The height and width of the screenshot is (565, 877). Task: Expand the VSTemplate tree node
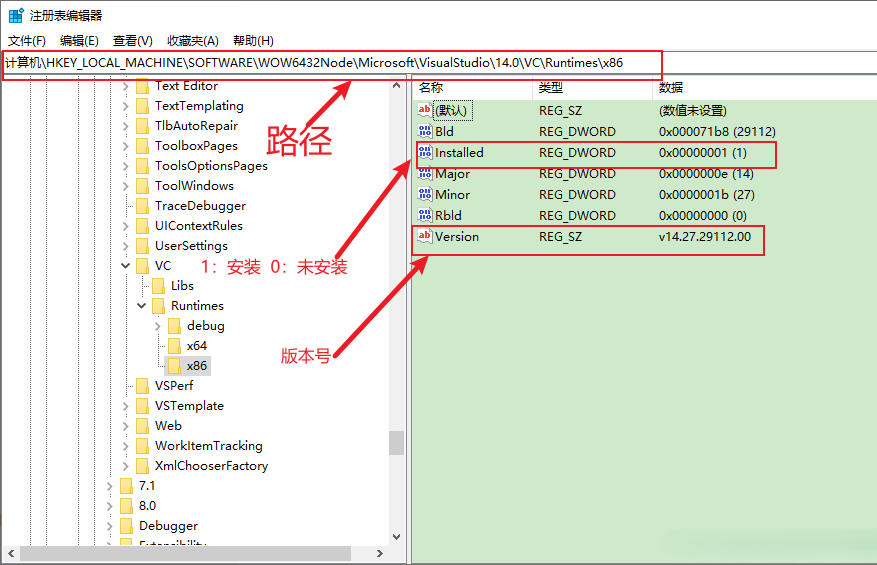pos(126,406)
